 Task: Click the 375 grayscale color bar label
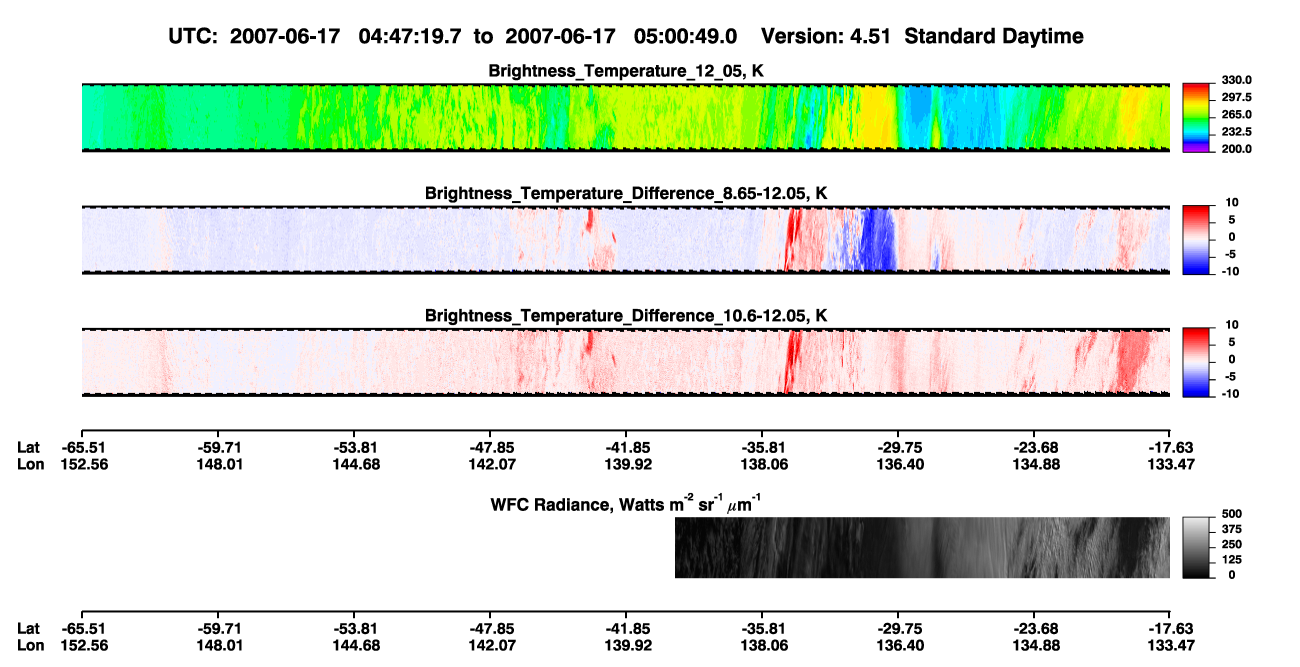tap(1230, 529)
